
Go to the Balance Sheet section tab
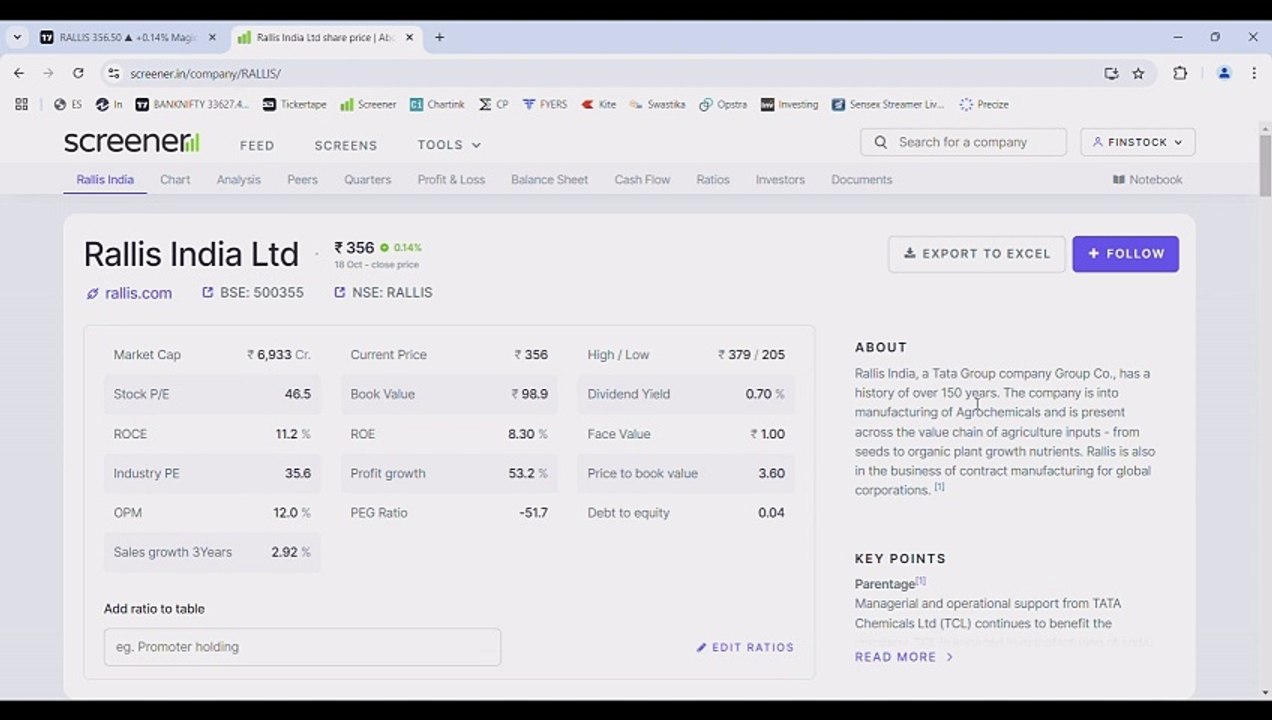pyautogui.click(x=549, y=179)
